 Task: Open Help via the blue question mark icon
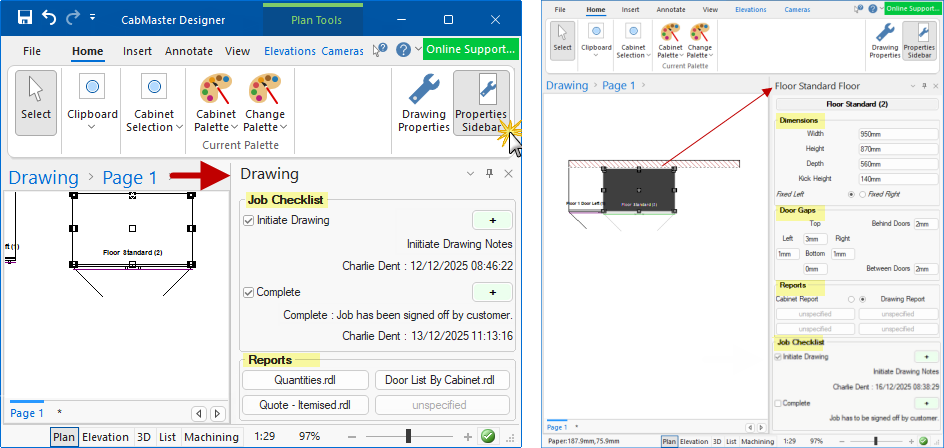point(403,50)
